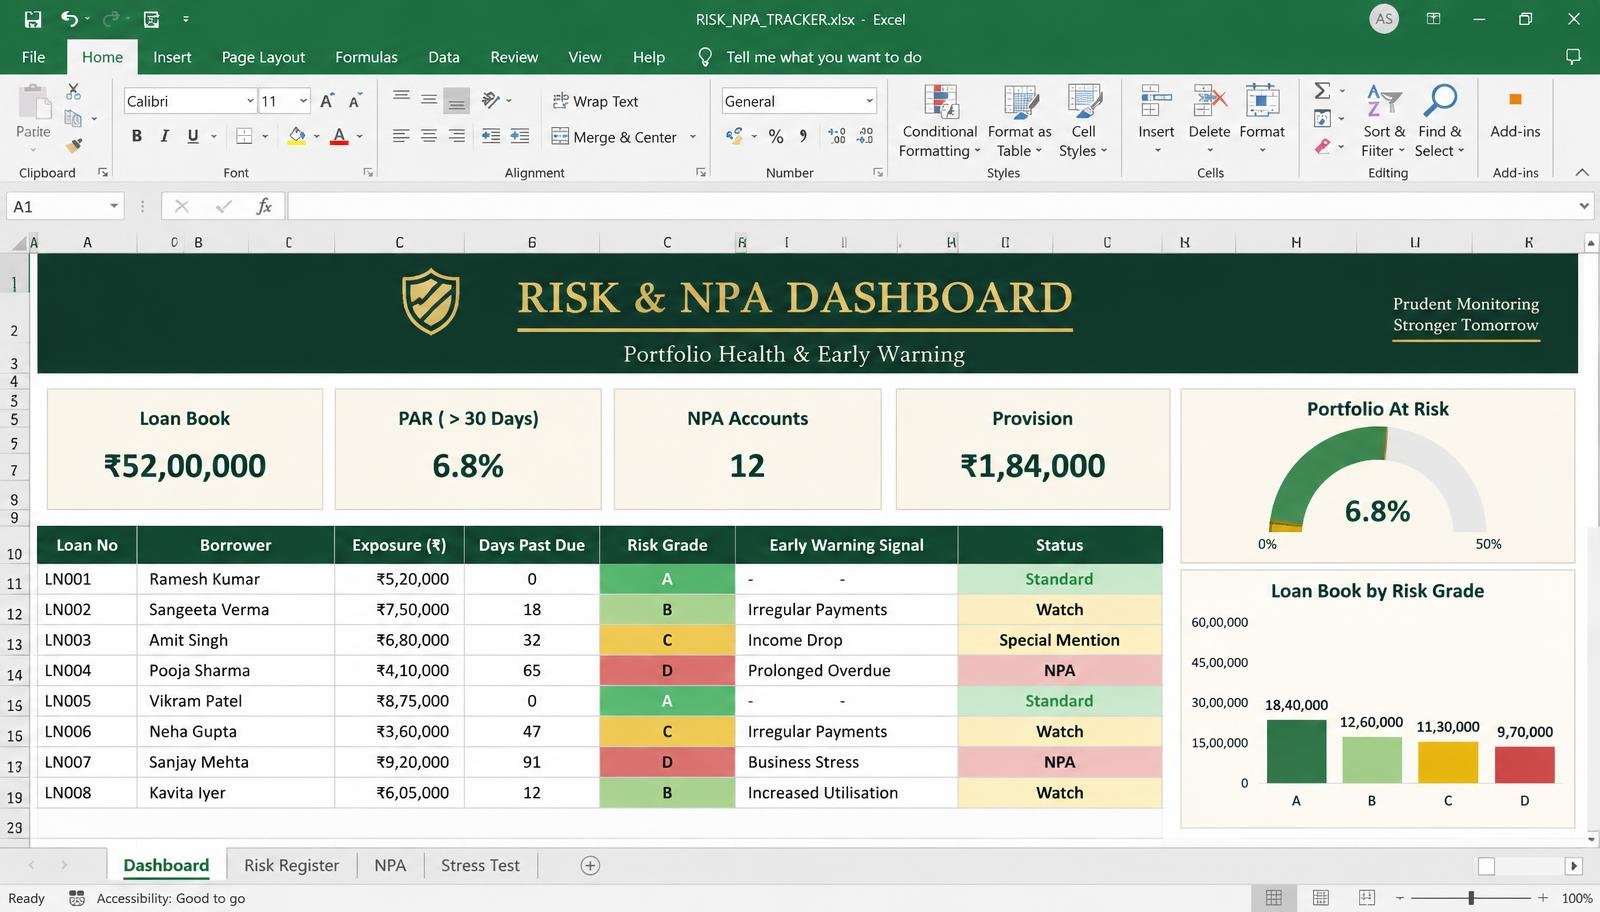Screen dimensions: 1600x912
Task: Open the Formulas ribbon tab
Action: click(366, 57)
